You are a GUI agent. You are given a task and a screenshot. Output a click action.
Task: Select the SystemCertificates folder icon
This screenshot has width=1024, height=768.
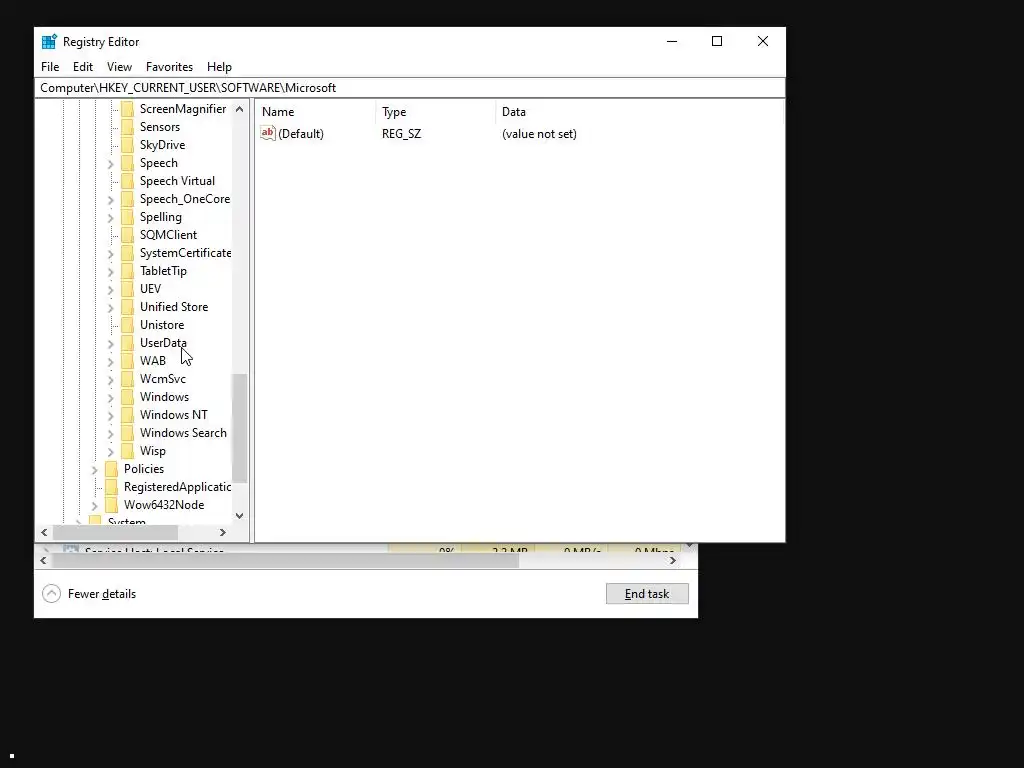point(128,253)
